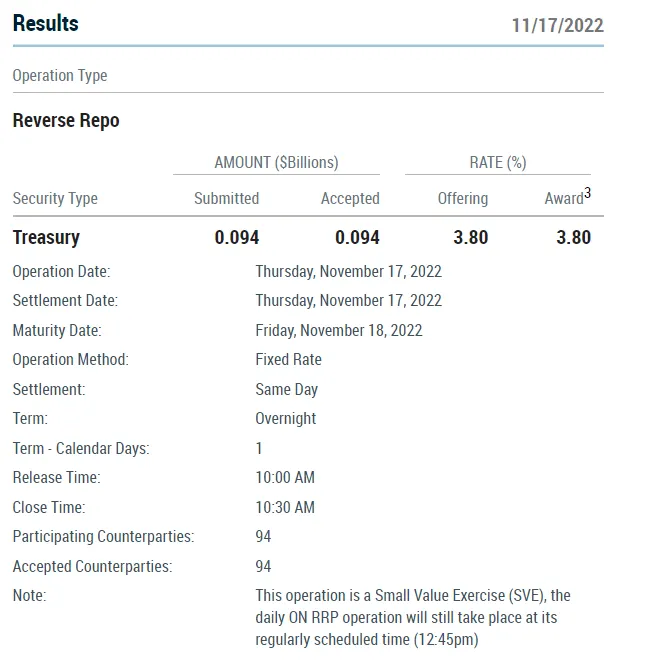The height and width of the screenshot is (667, 646).
Task: Click the Offering column header
Action: click(462, 198)
